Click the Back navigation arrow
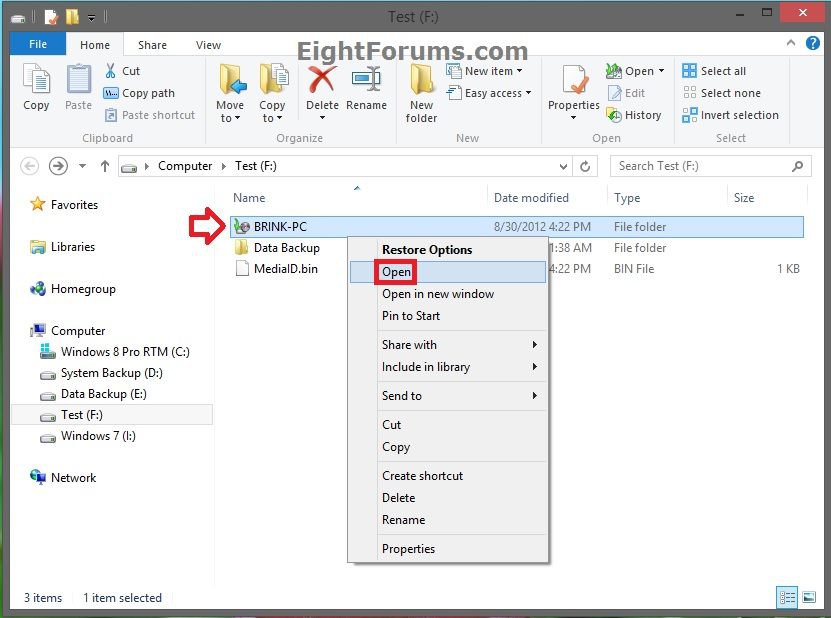The width and height of the screenshot is (831, 618). pyautogui.click(x=30, y=166)
